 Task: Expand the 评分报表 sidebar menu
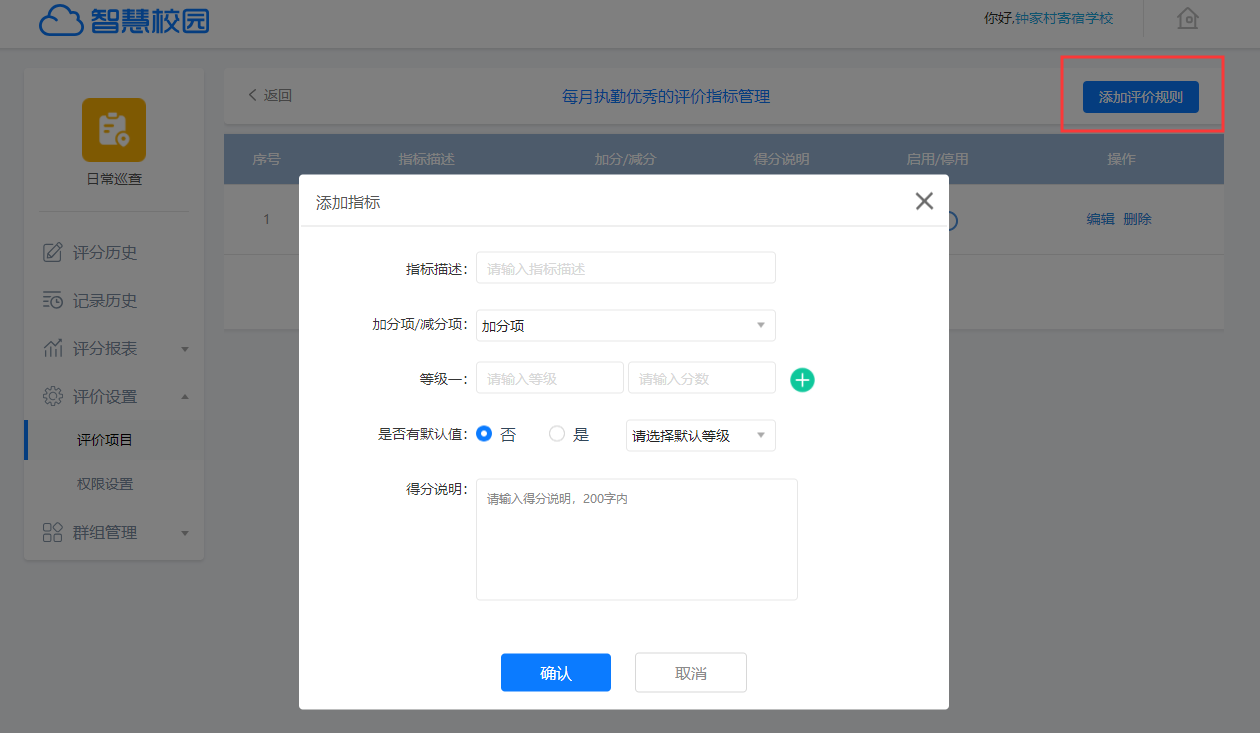(114, 349)
